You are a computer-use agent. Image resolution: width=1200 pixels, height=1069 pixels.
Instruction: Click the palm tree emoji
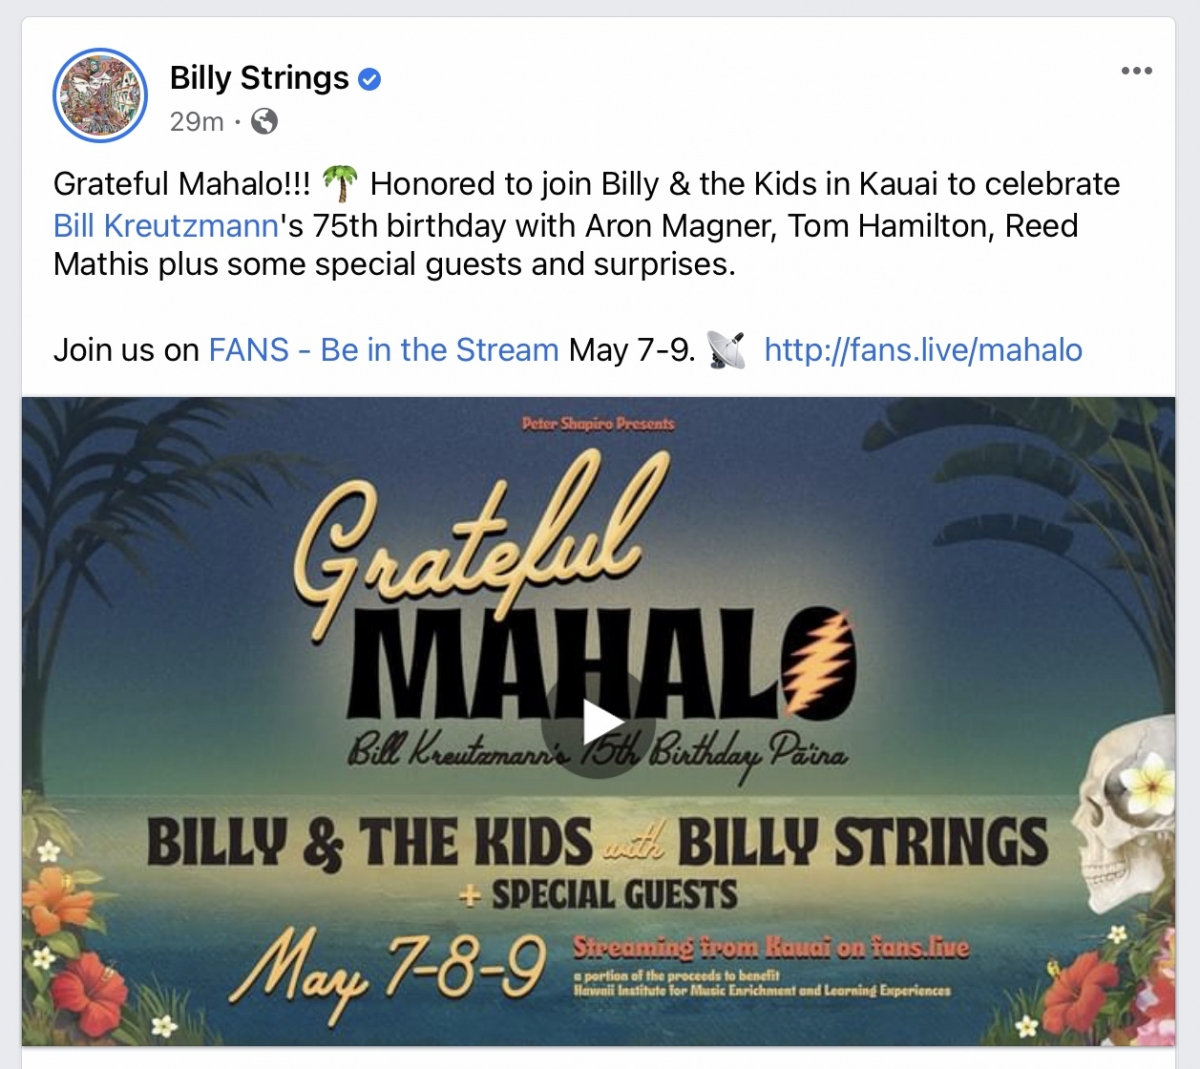340,183
